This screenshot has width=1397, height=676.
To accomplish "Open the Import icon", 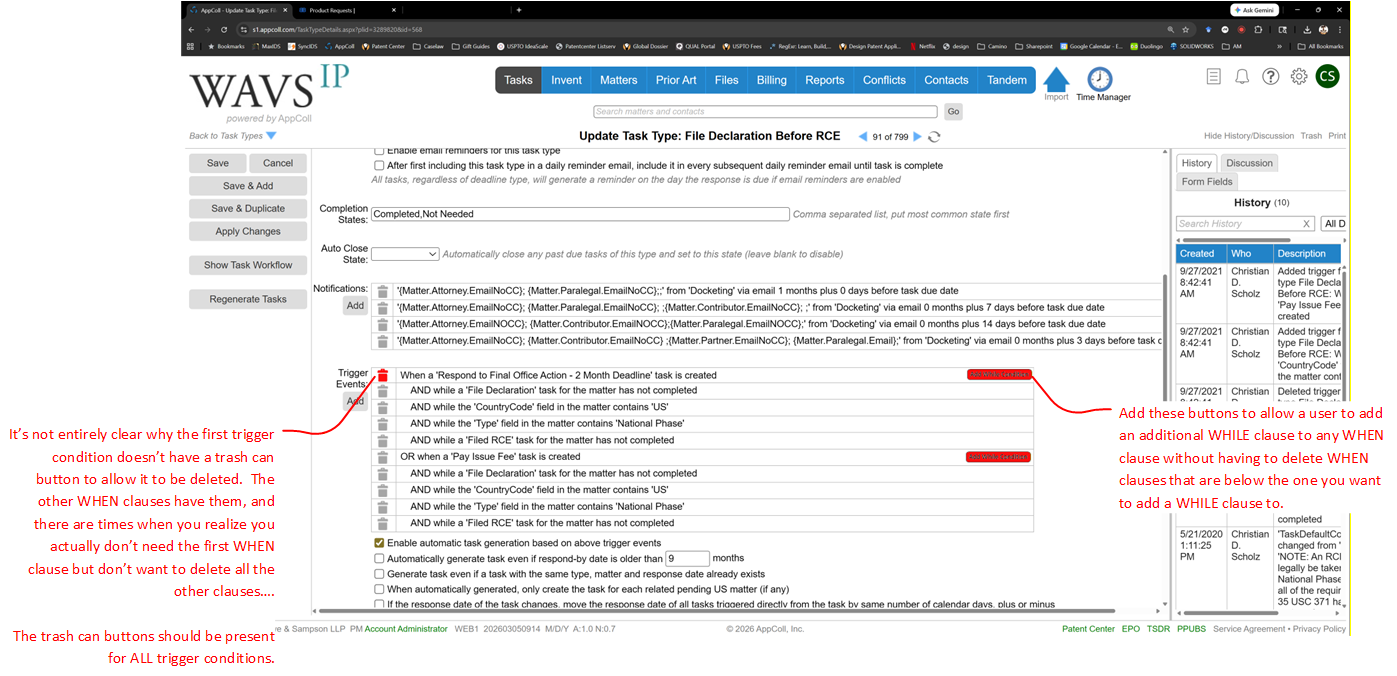I will click(x=1056, y=80).
